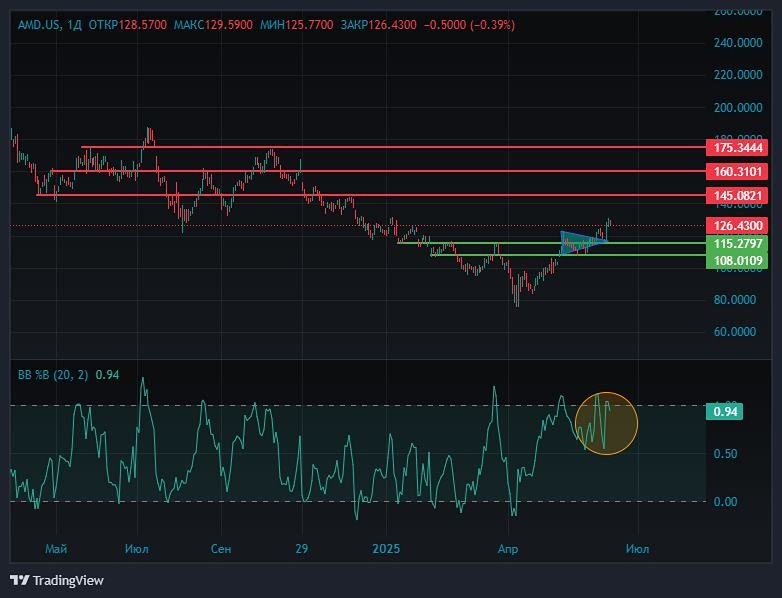Click the Май label on time axis
This screenshot has height=598, width=782.
tap(55, 548)
